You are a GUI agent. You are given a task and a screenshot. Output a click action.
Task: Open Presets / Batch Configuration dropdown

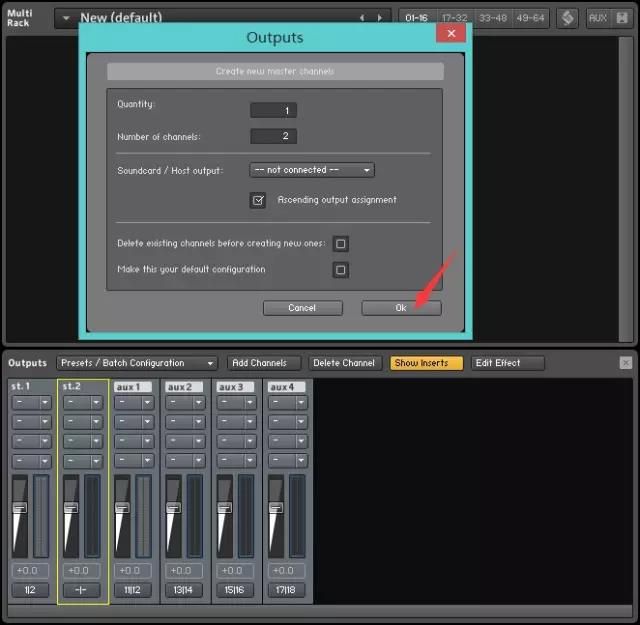pyautogui.click(x=137, y=363)
